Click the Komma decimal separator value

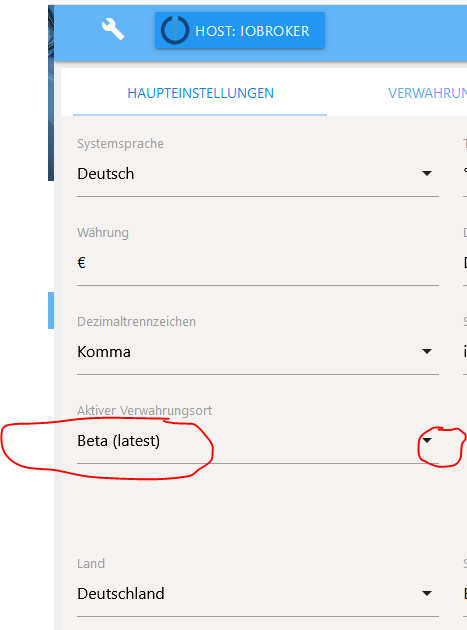point(104,352)
